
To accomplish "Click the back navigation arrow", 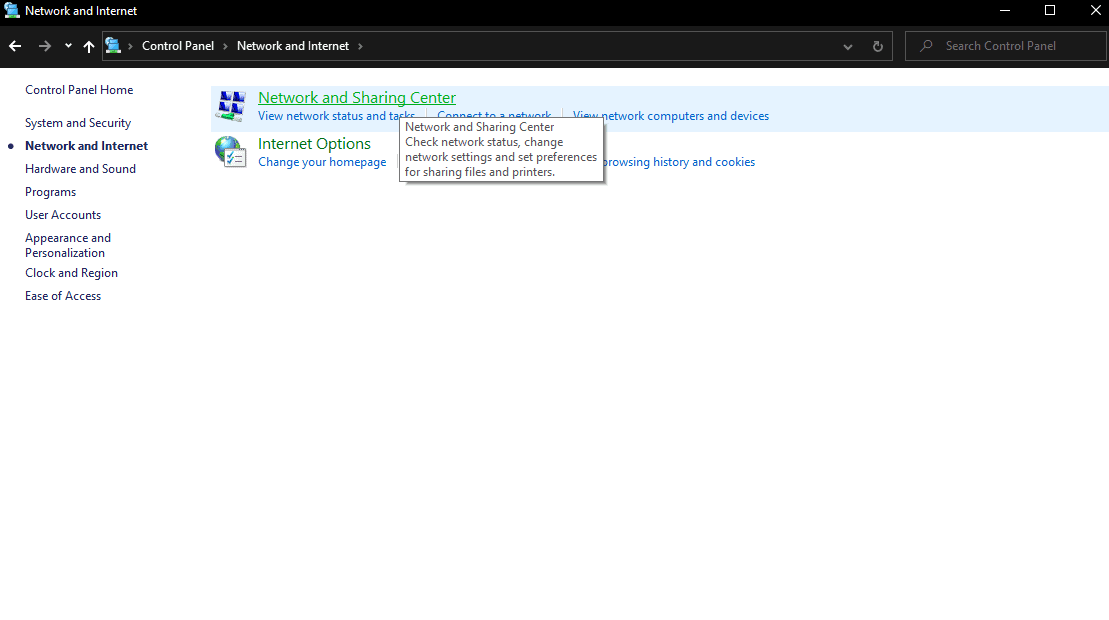I will pos(14,45).
